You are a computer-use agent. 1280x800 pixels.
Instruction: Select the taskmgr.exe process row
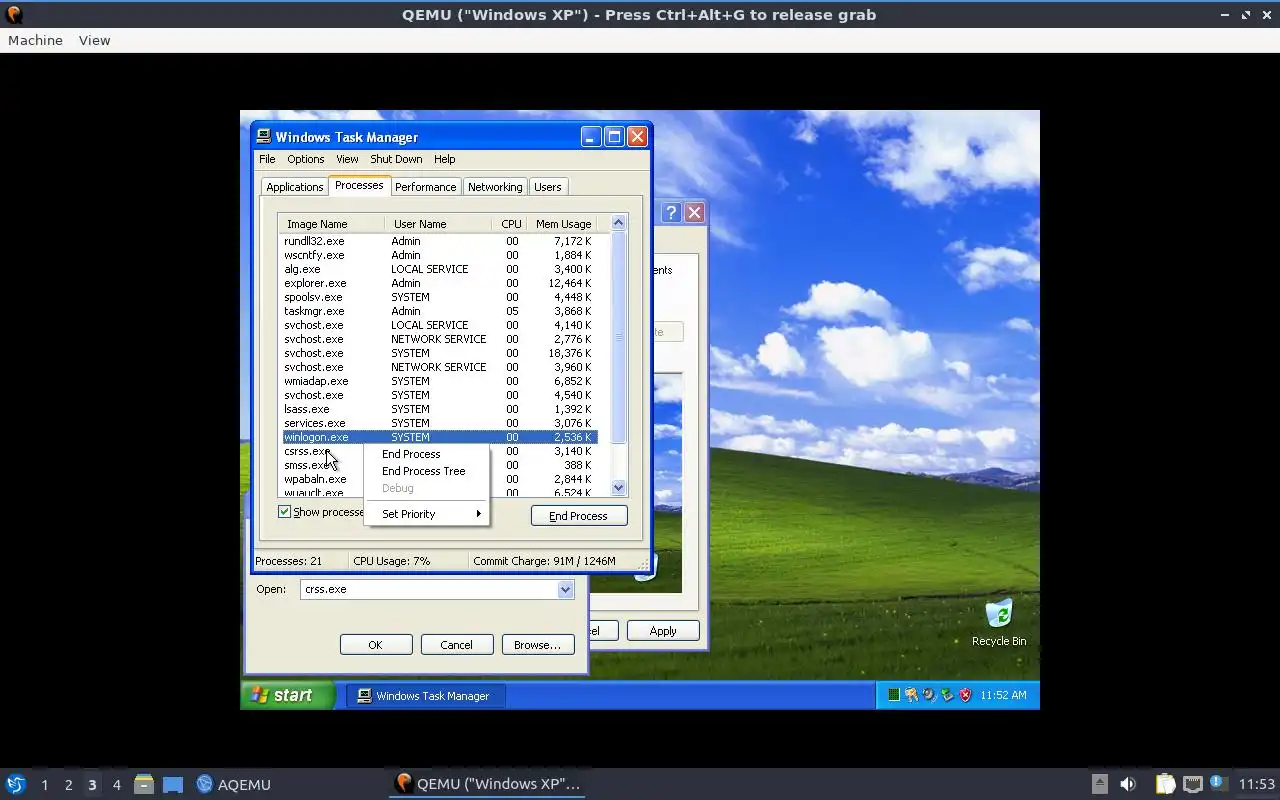[439, 311]
